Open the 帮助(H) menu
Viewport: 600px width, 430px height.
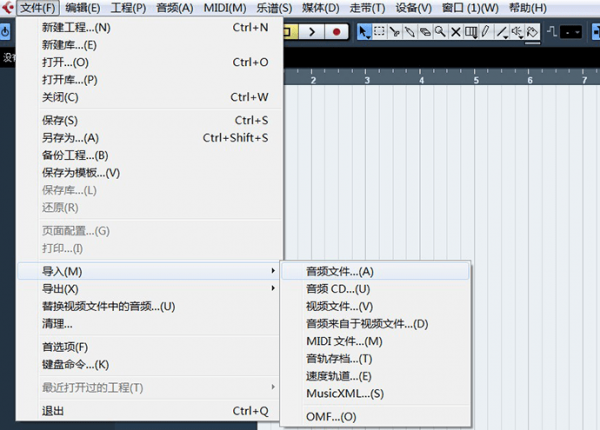[527, 8]
